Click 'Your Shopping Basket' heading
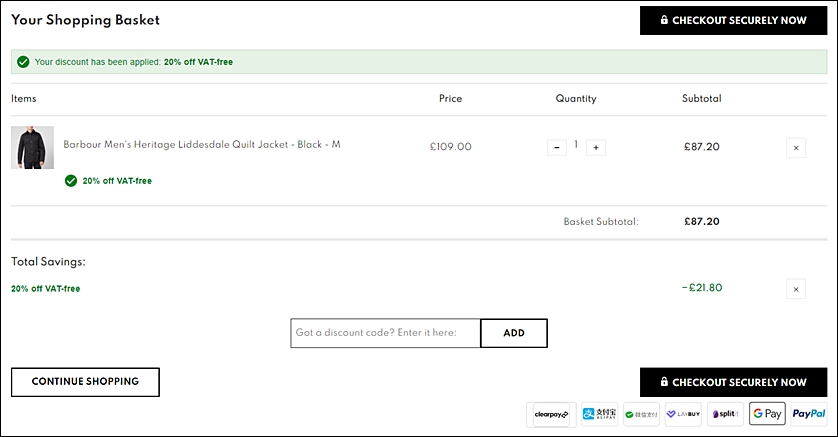The width and height of the screenshot is (838, 437). [x=86, y=20]
